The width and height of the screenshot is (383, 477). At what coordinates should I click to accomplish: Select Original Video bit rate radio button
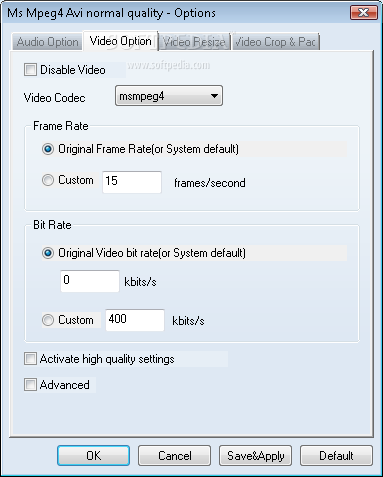(48, 253)
